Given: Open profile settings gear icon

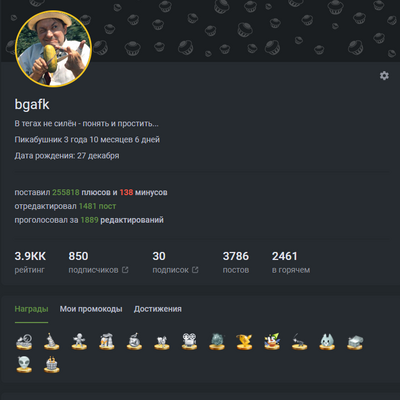Looking at the screenshot, I should 384,76.
